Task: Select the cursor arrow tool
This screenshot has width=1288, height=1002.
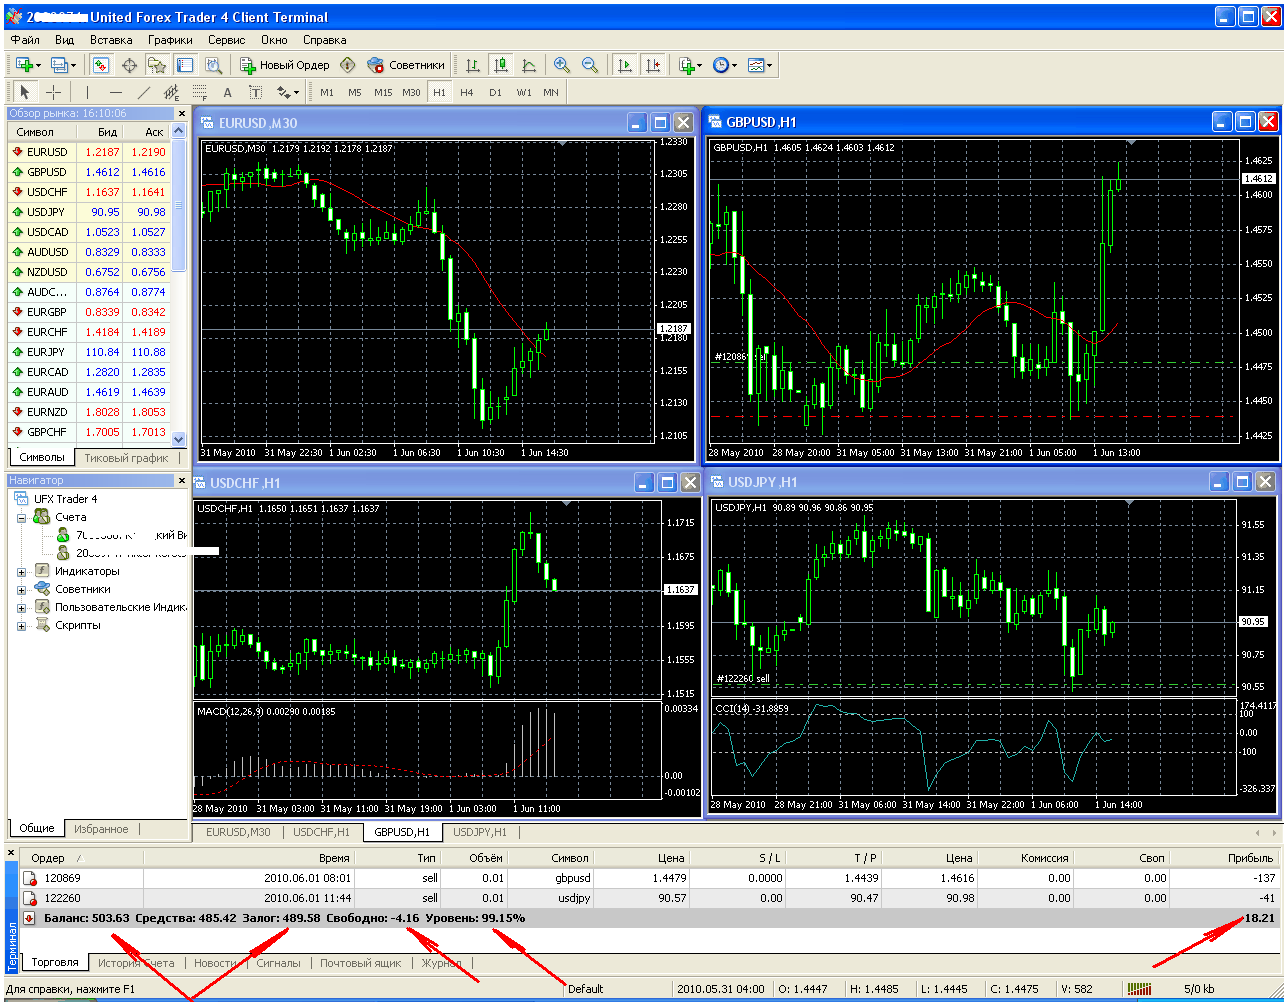Action: [26, 92]
